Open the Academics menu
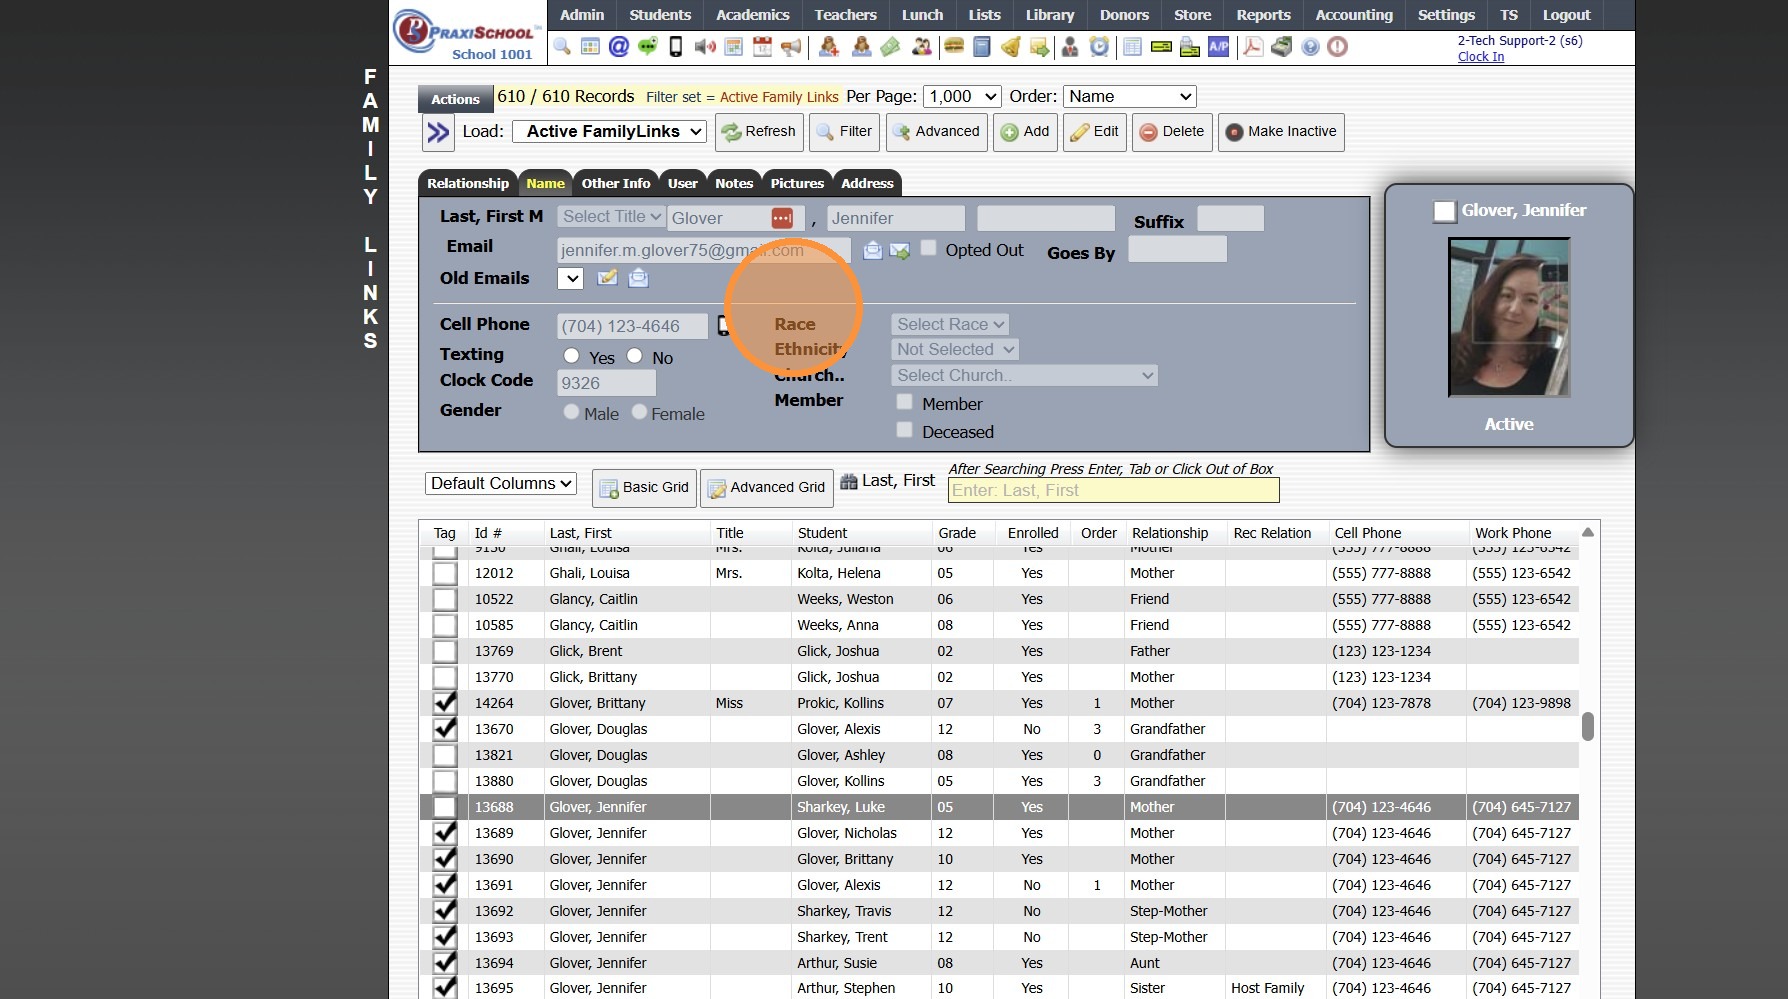Viewport: 1788px width, 999px height. pyautogui.click(x=752, y=15)
